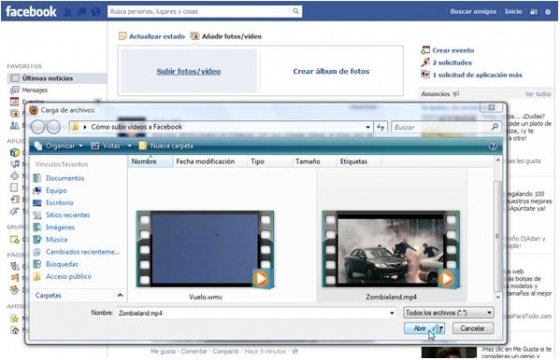Screen dimensions: 560x360
Task: Click the Búsquedas icon in favorites
Action: click(x=37, y=264)
